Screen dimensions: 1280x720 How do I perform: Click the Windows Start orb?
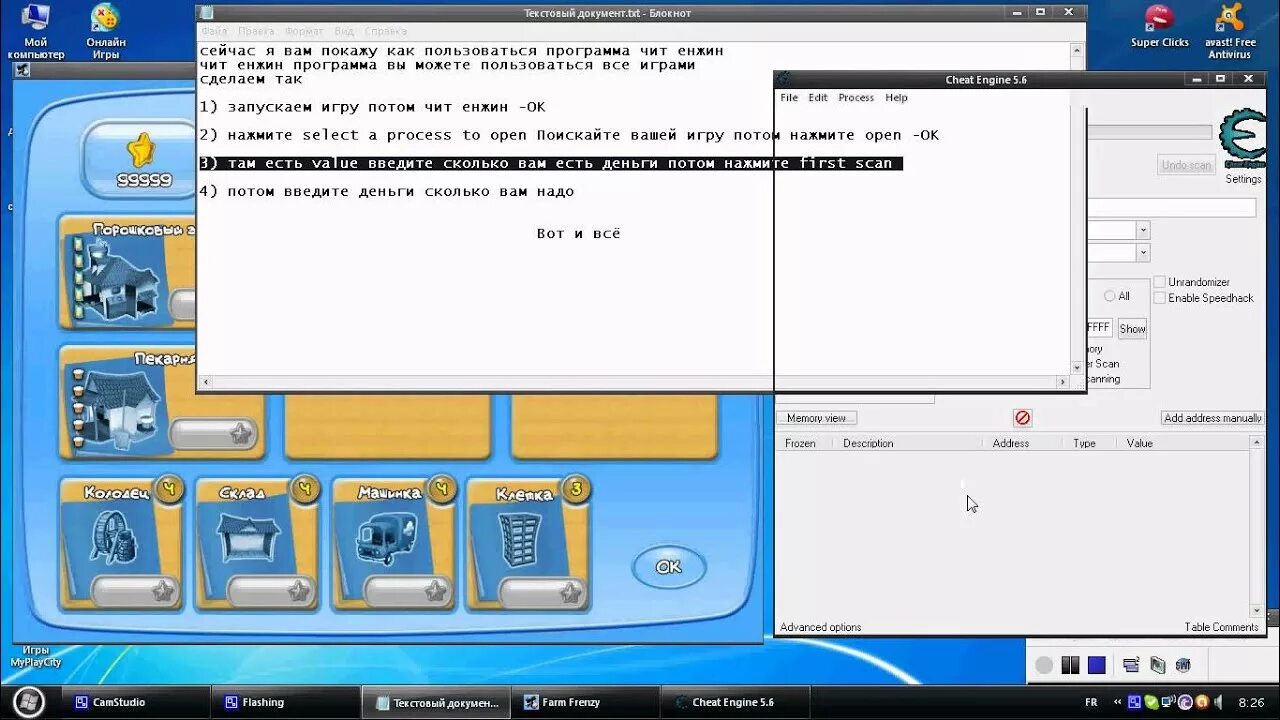[28, 701]
